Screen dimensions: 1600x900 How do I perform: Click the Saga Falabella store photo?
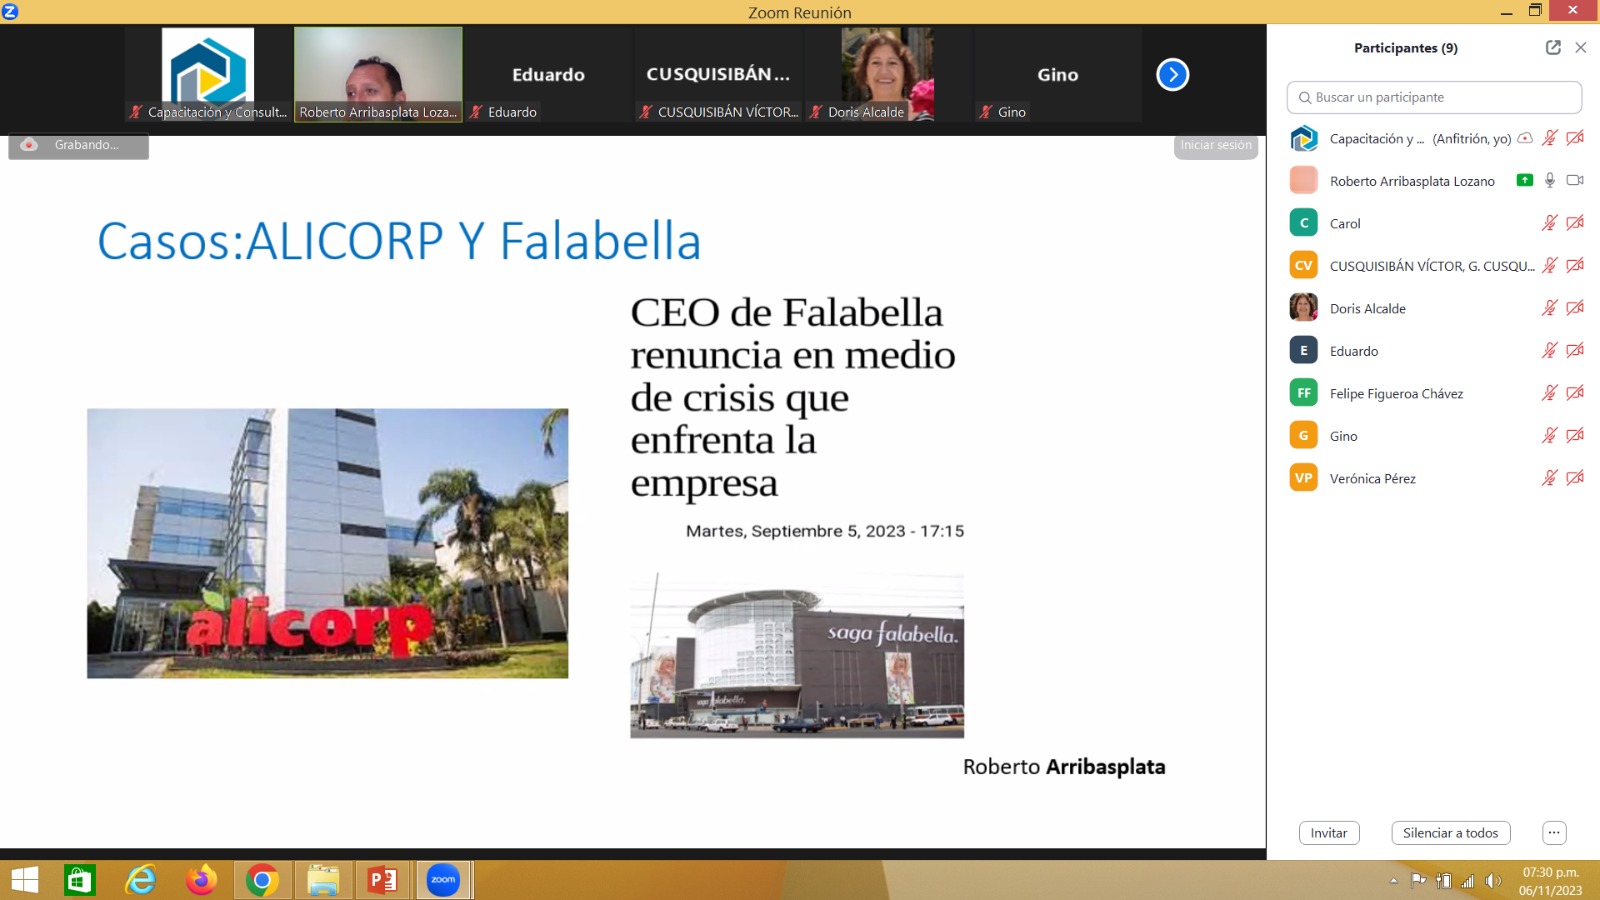tap(797, 656)
